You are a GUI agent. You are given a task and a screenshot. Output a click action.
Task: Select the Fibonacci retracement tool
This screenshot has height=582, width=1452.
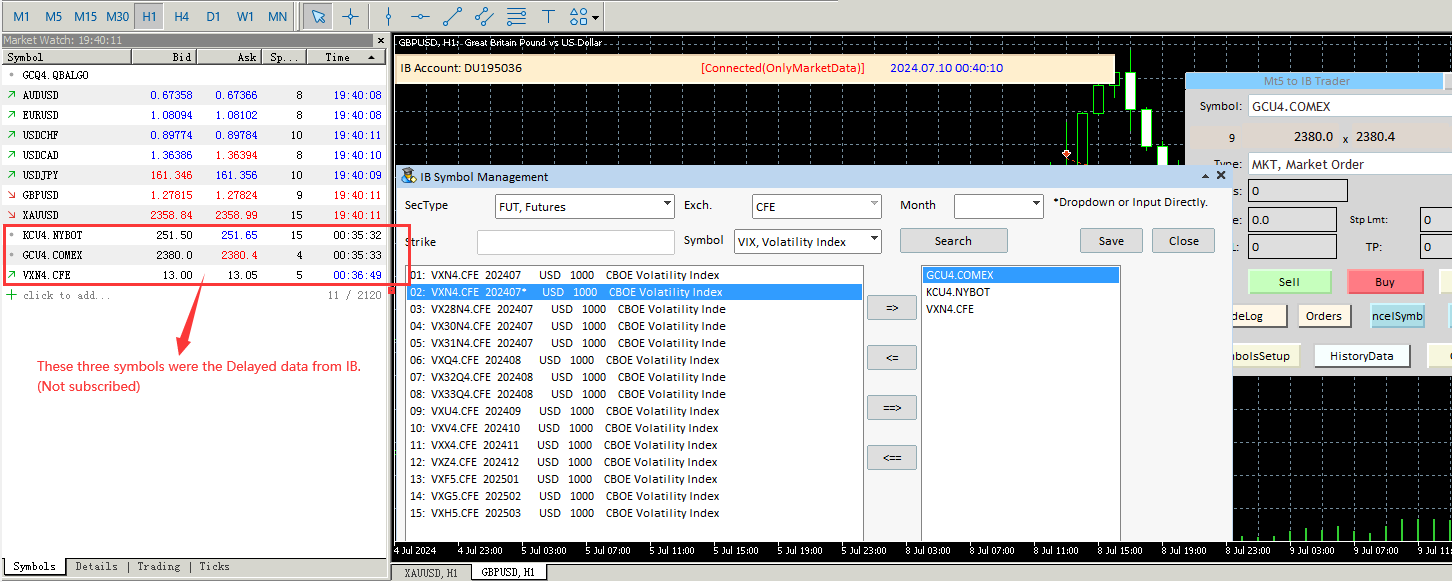pyautogui.click(x=516, y=16)
